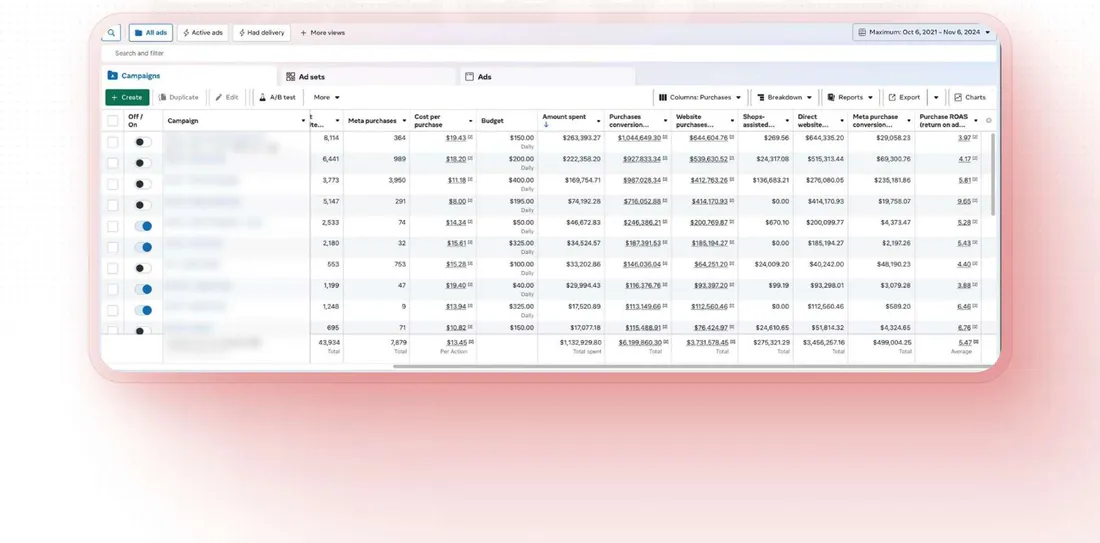This screenshot has height=543, width=1100.
Task: Check the row with $17,520.89 spent
Action: coord(112,310)
